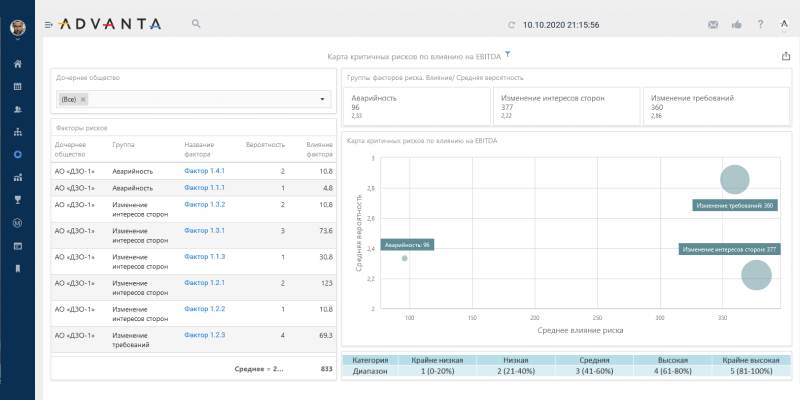Open the user avatar menu
Image resolution: width=800 pixels, height=400 pixels.
pos(17,27)
